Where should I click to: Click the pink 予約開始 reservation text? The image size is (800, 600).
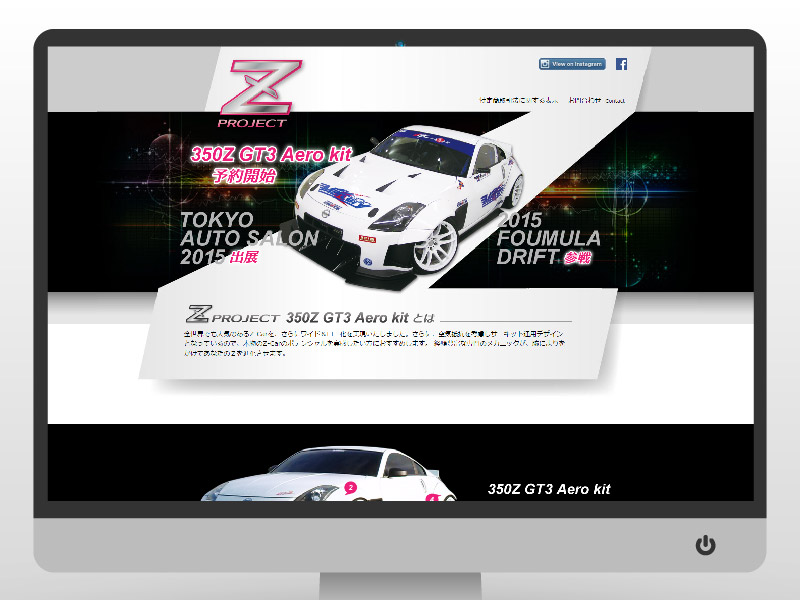pyautogui.click(x=243, y=176)
